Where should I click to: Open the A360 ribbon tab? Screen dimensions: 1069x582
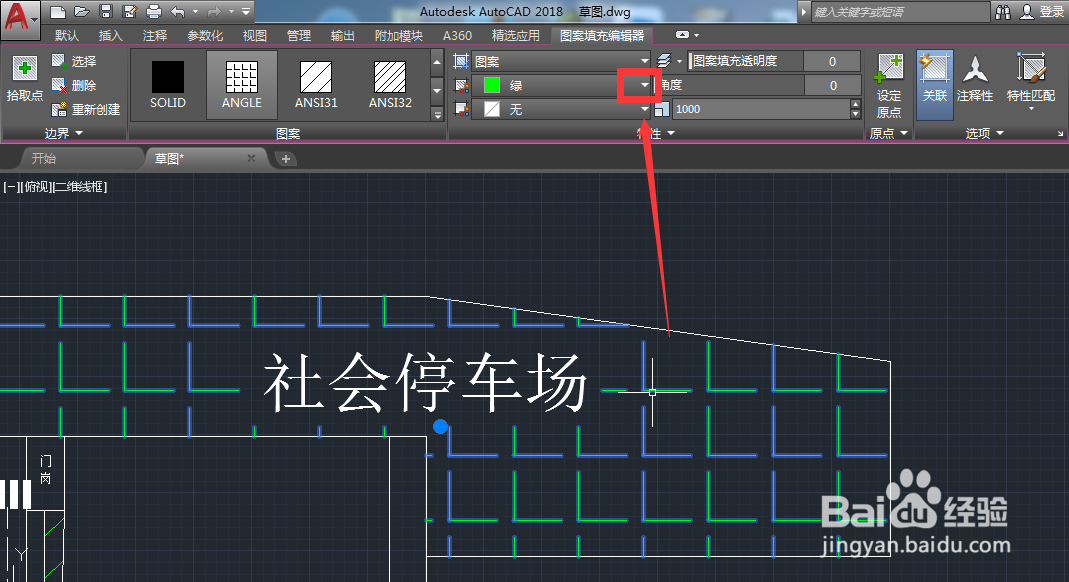click(x=457, y=35)
